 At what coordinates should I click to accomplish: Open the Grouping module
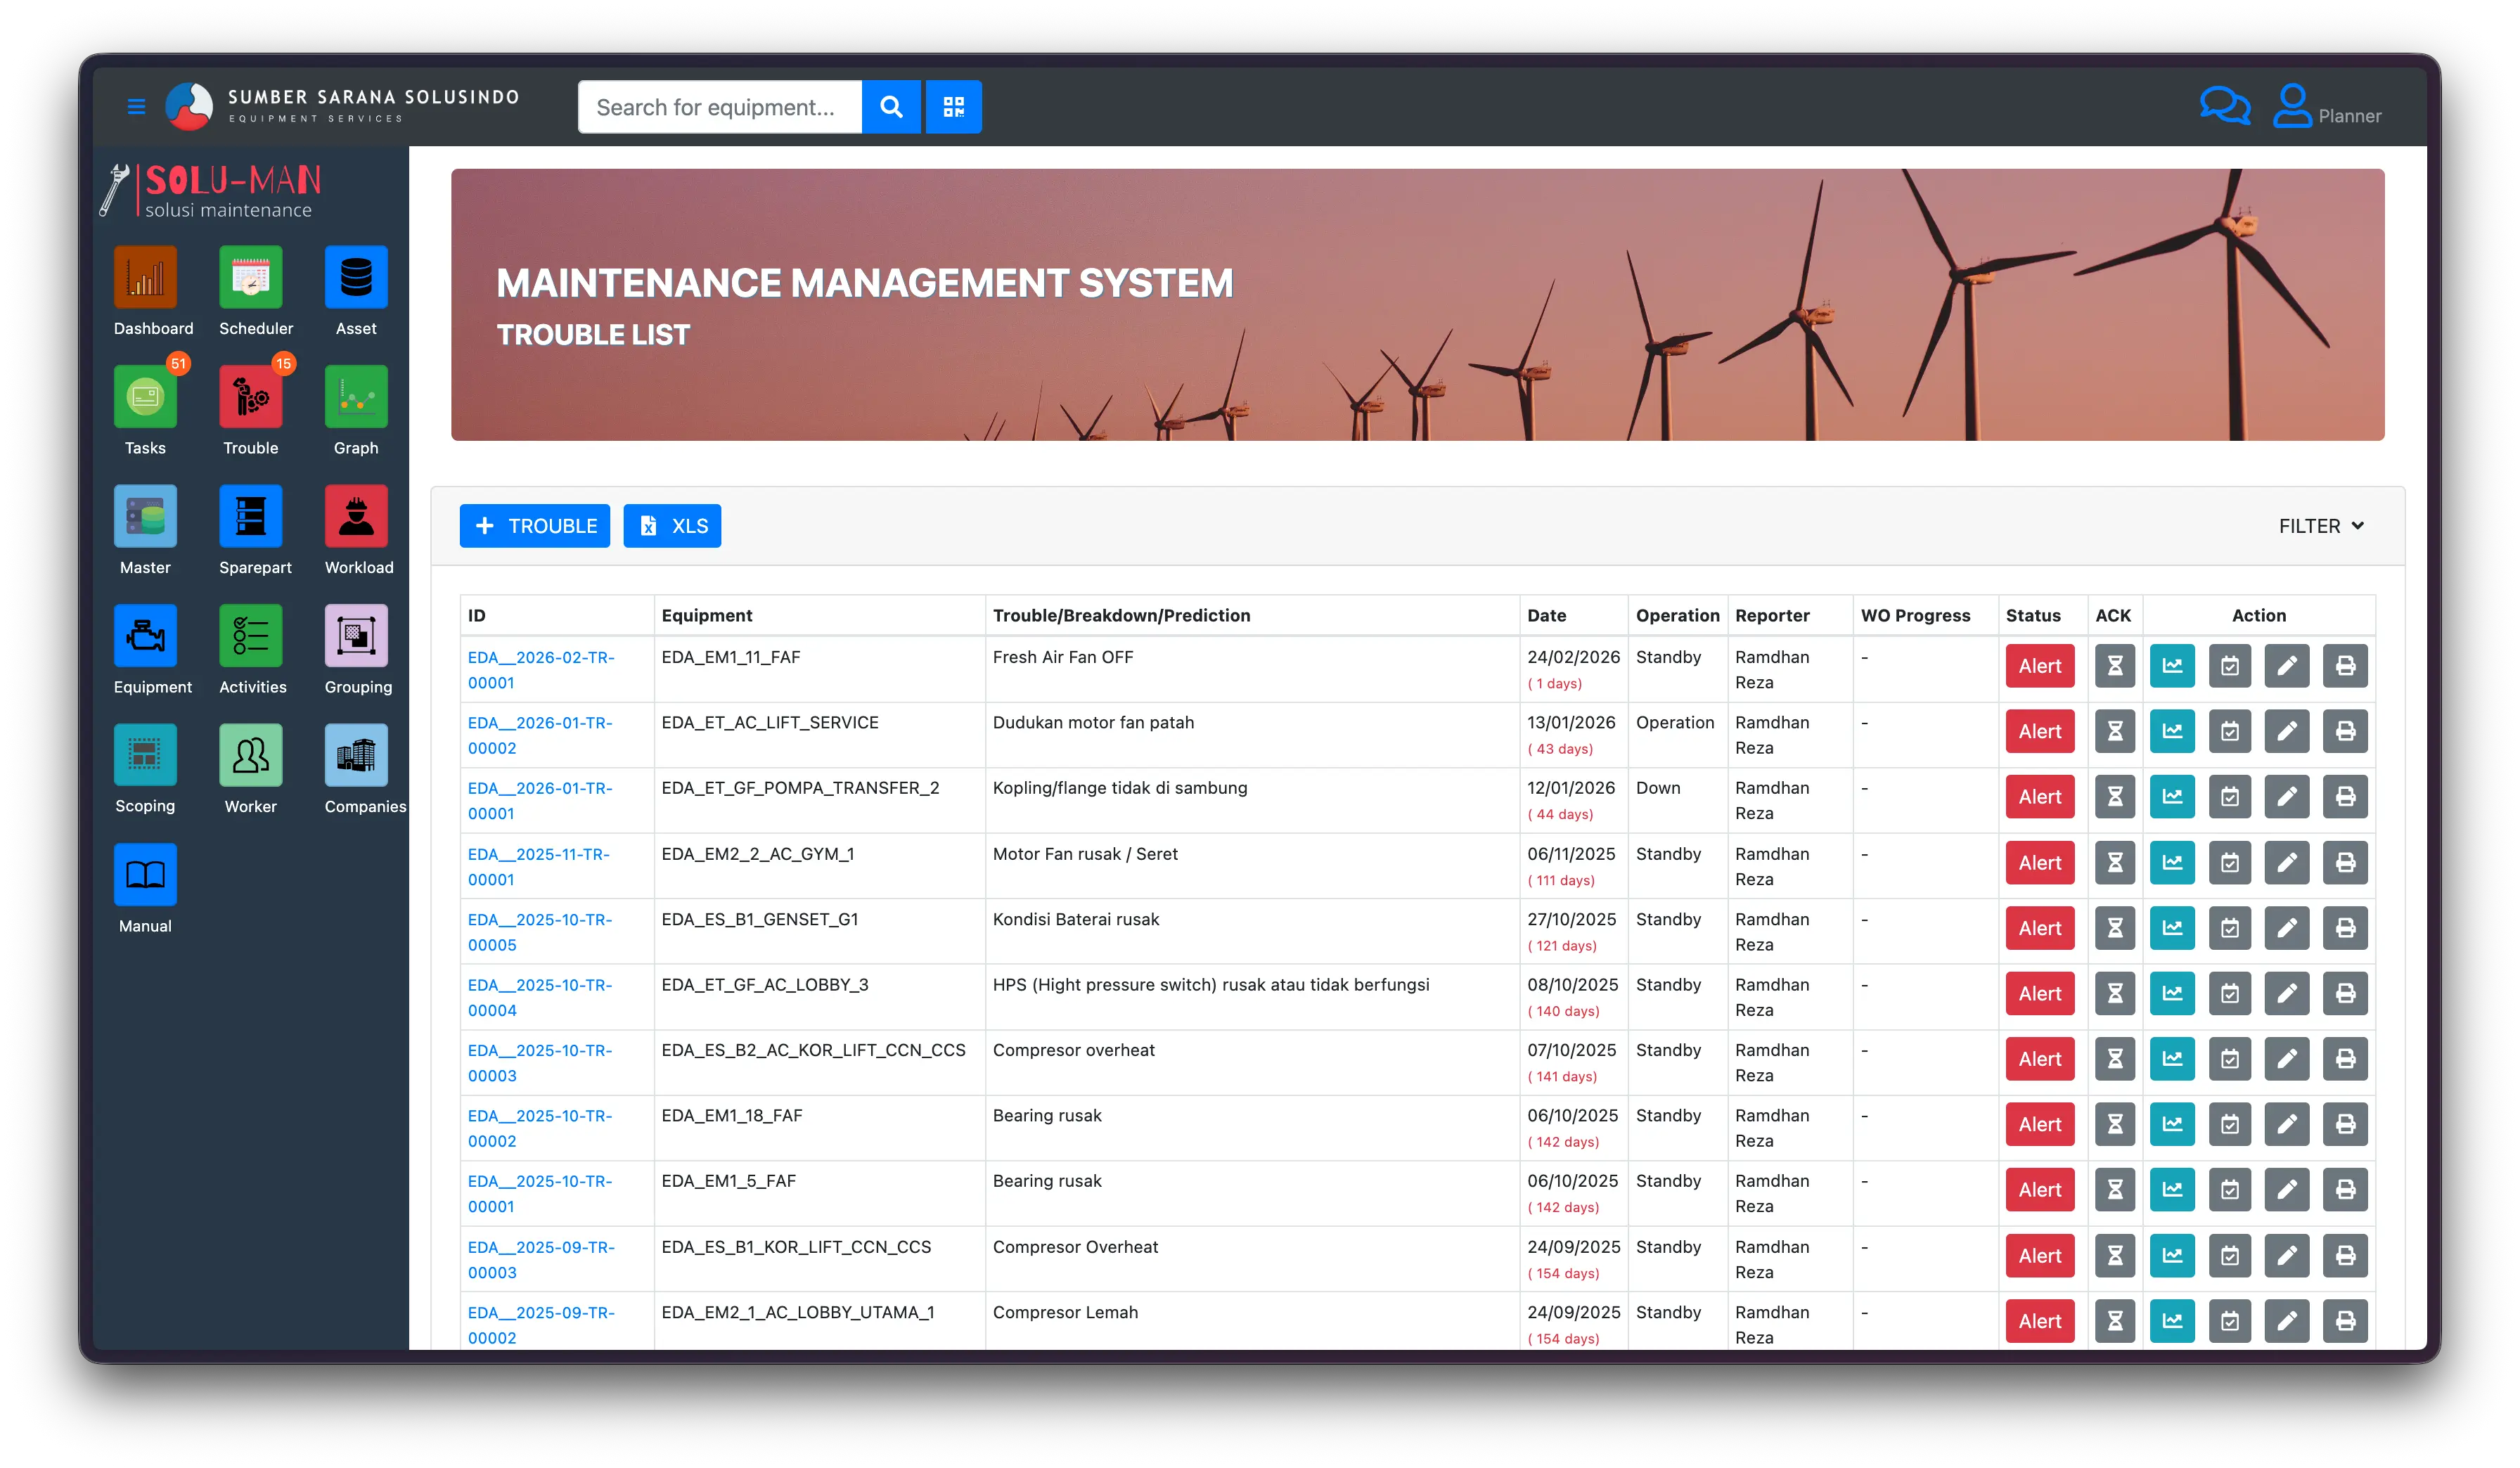(x=356, y=636)
